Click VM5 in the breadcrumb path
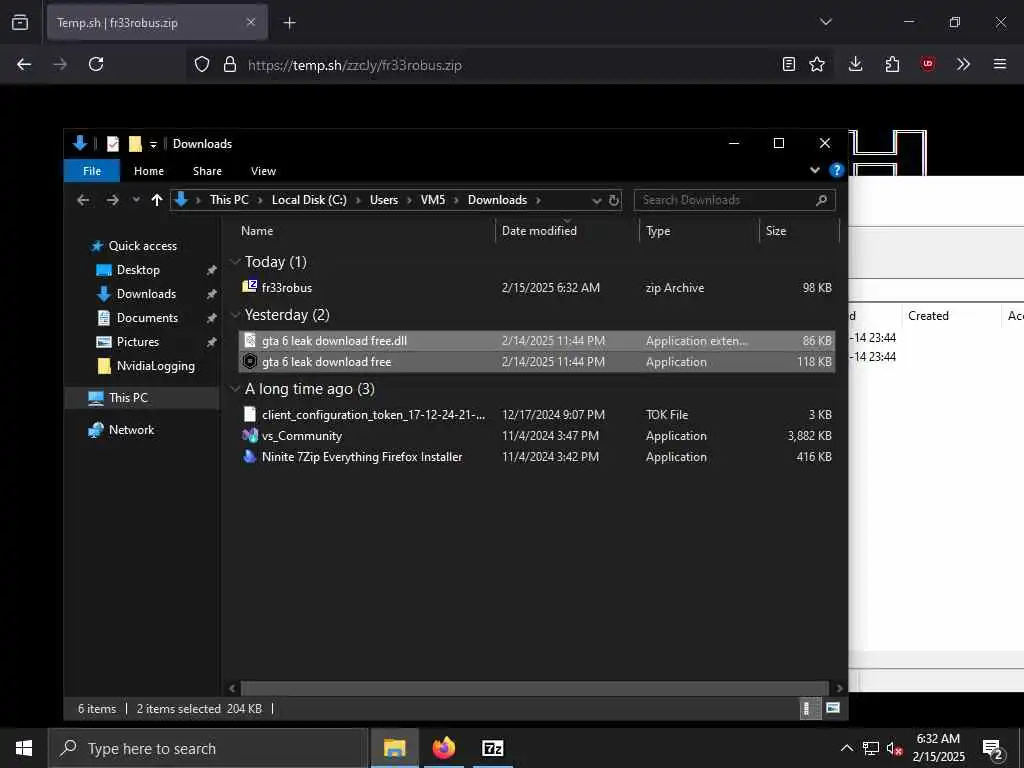Viewport: 1024px width, 768px height. (x=432, y=200)
